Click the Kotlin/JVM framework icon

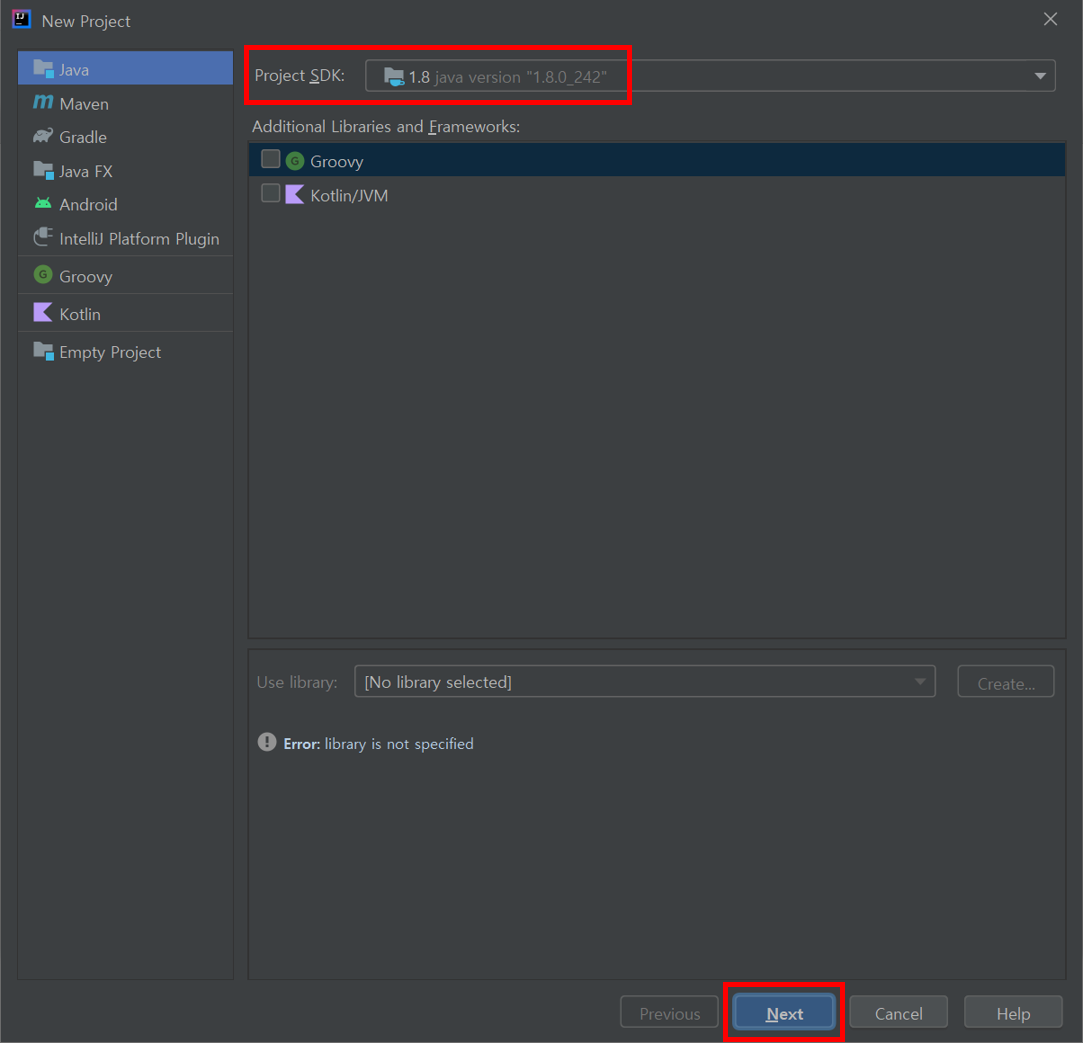[295, 195]
